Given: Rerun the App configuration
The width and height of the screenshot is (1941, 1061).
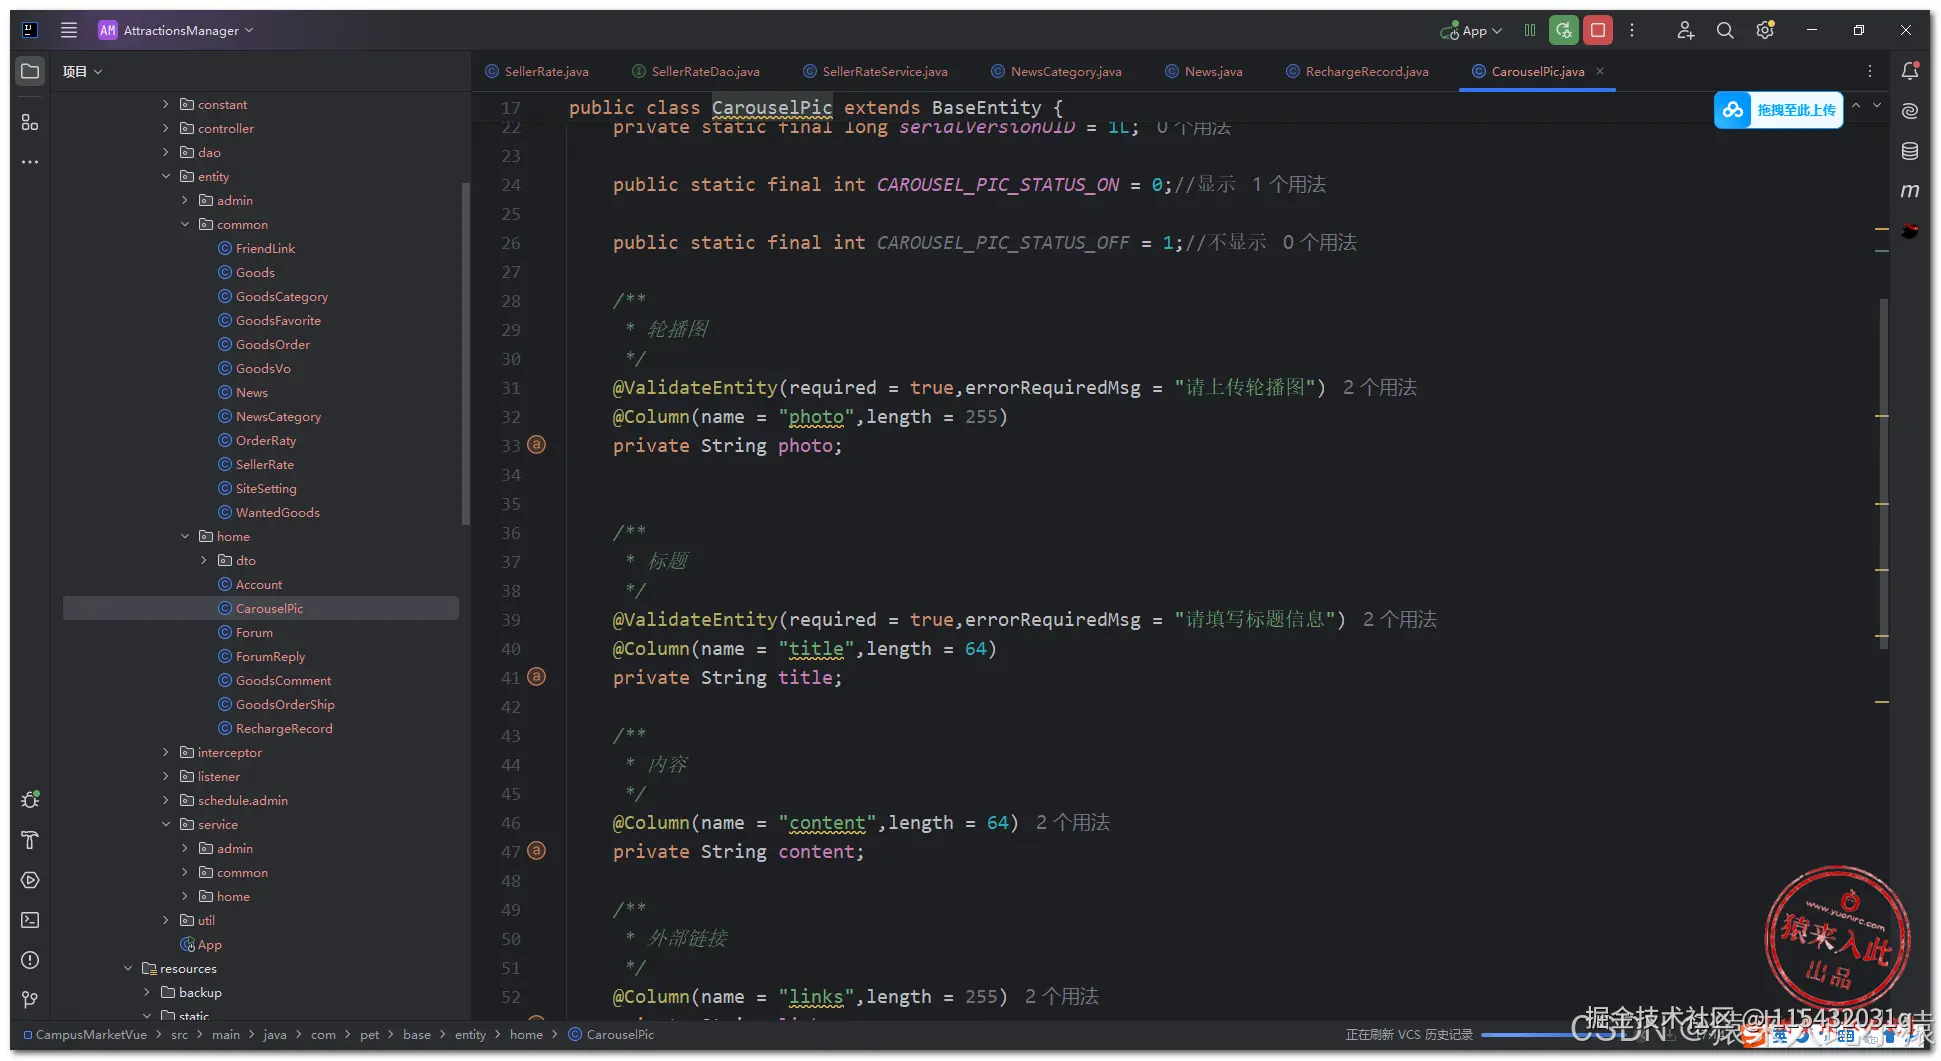Looking at the screenshot, I should [x=1564, y=30].
